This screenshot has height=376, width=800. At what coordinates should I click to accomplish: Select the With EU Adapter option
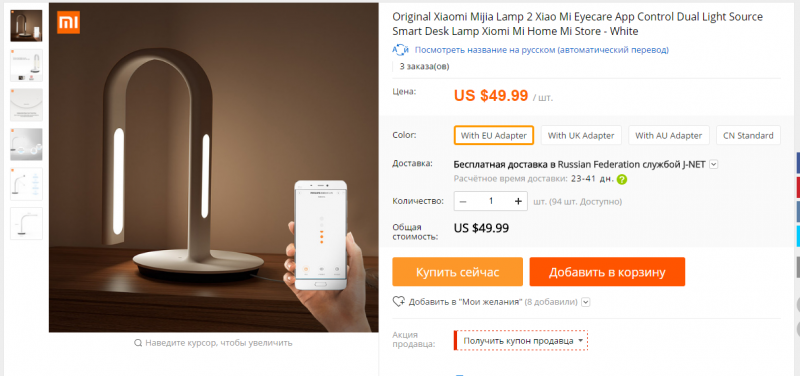(x=494, y=136)
